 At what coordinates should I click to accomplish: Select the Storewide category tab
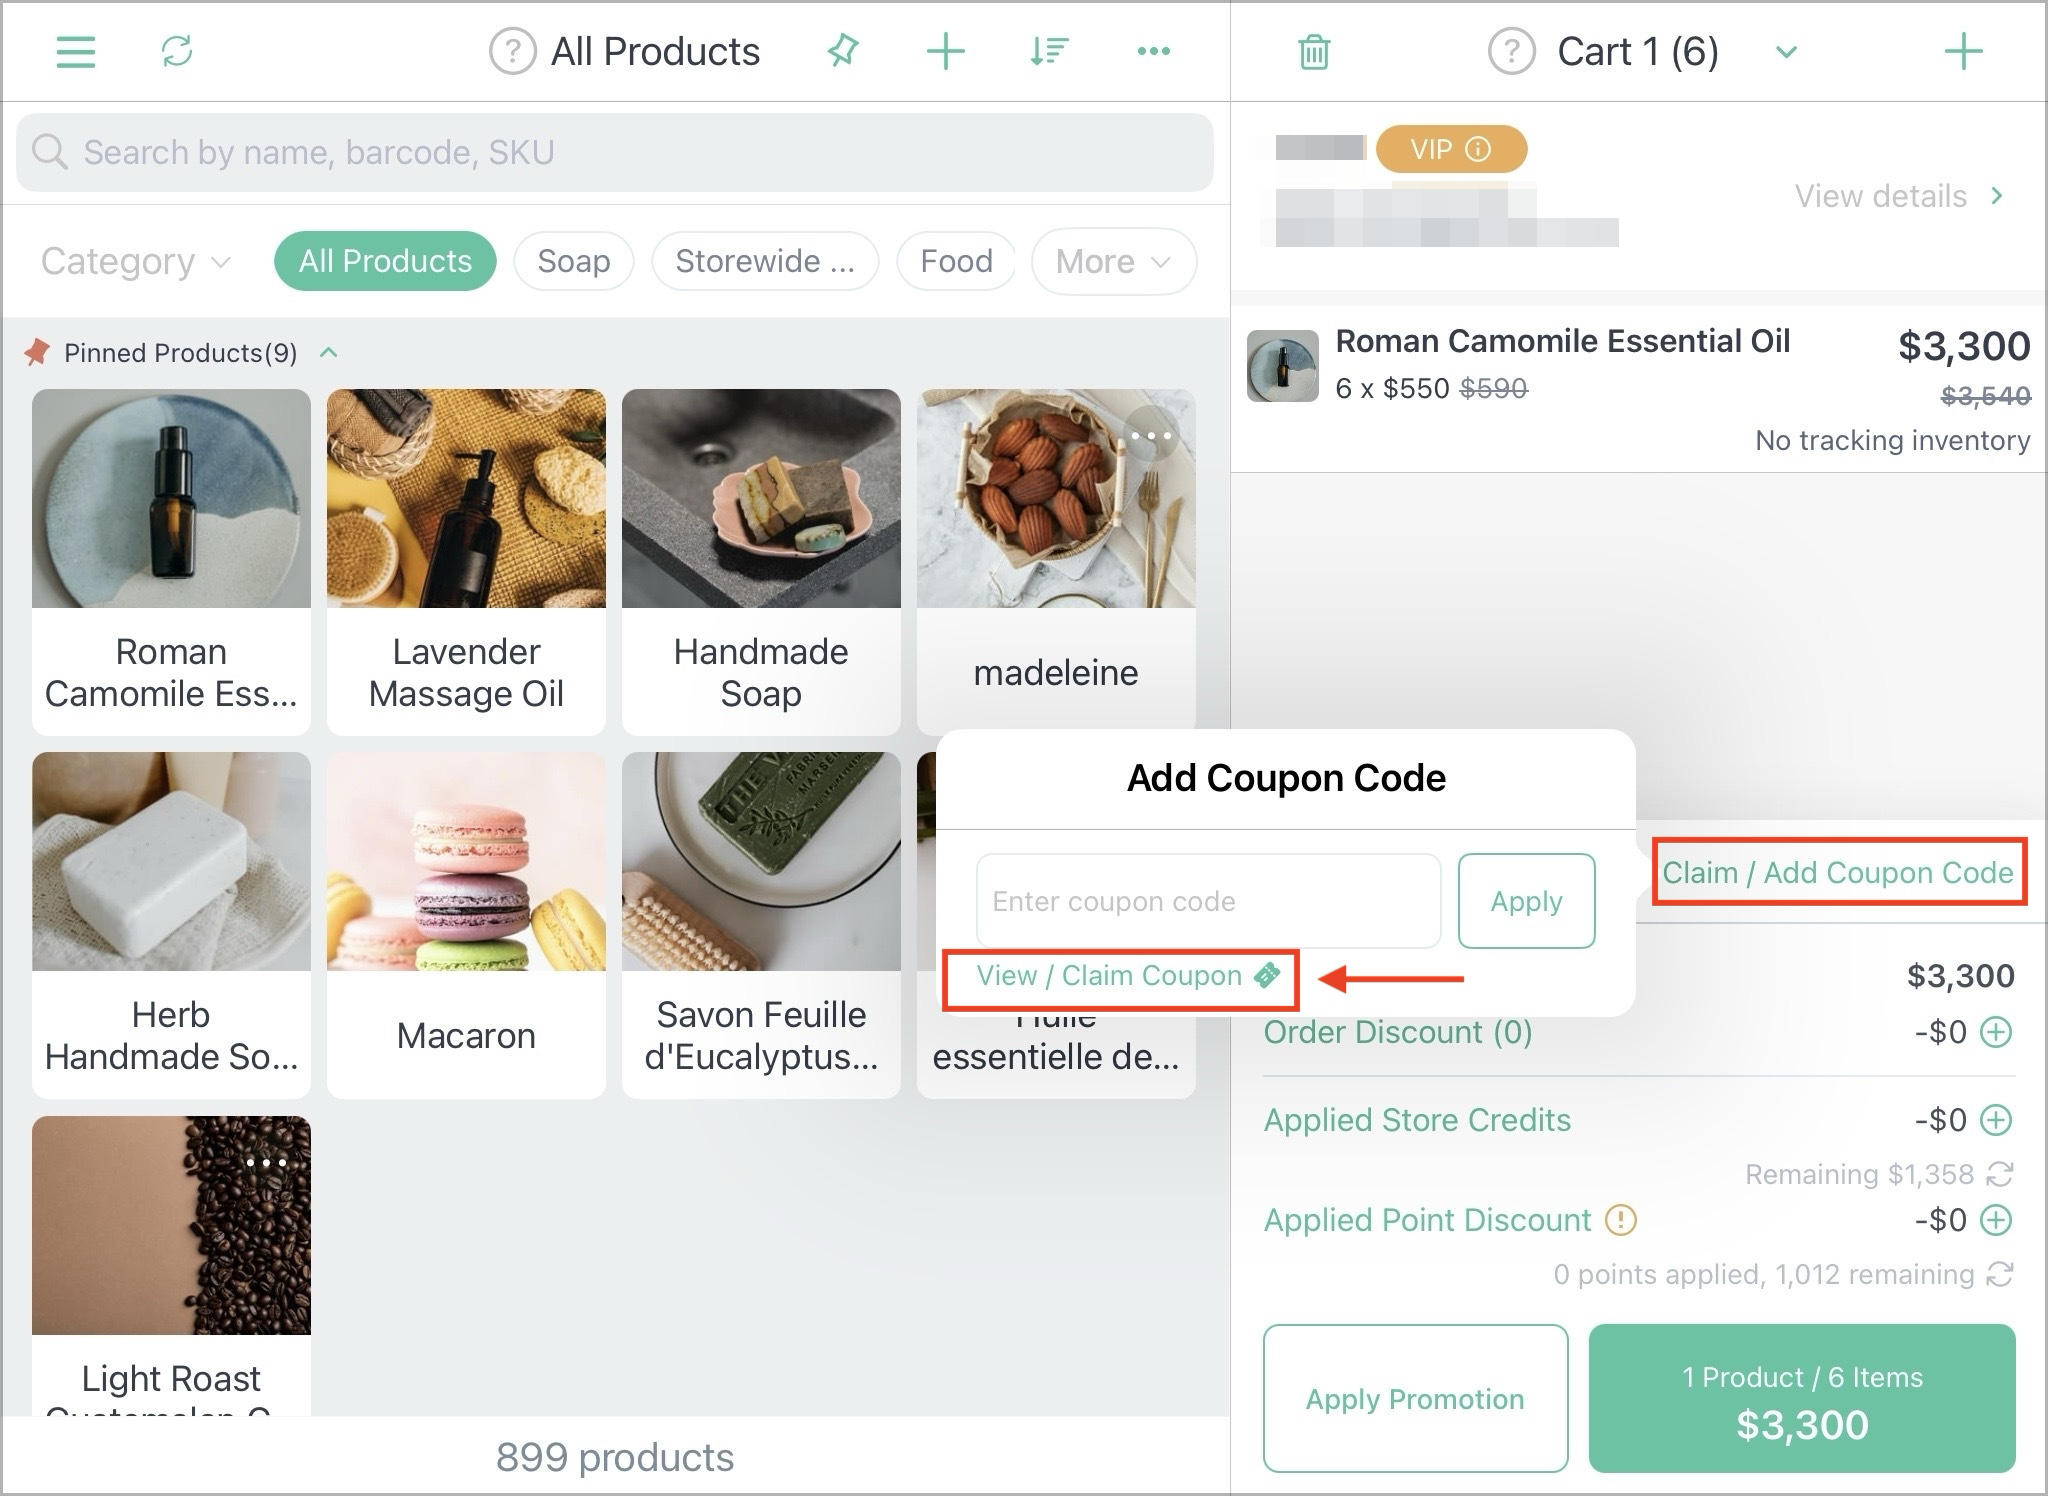pos(765,261)
